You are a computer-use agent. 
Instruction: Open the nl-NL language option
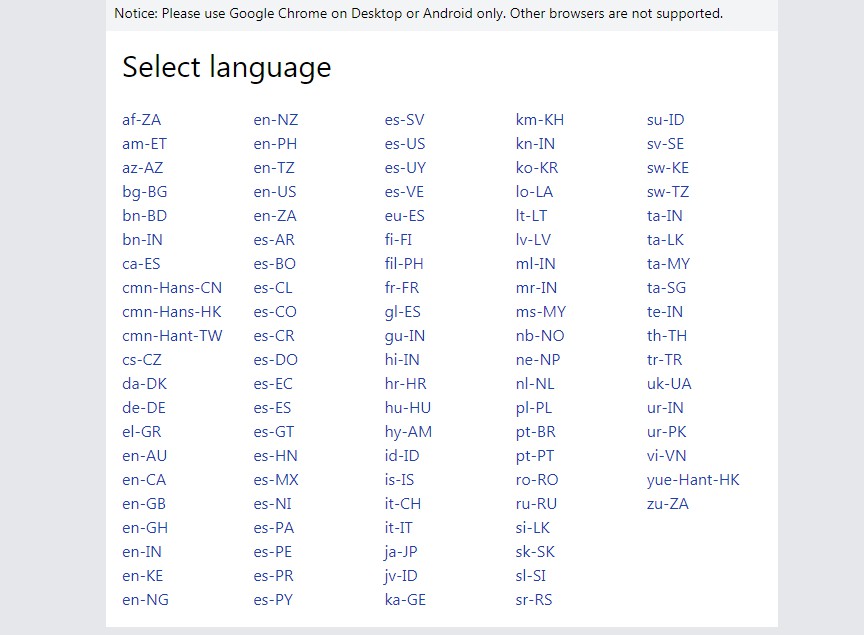535,384
